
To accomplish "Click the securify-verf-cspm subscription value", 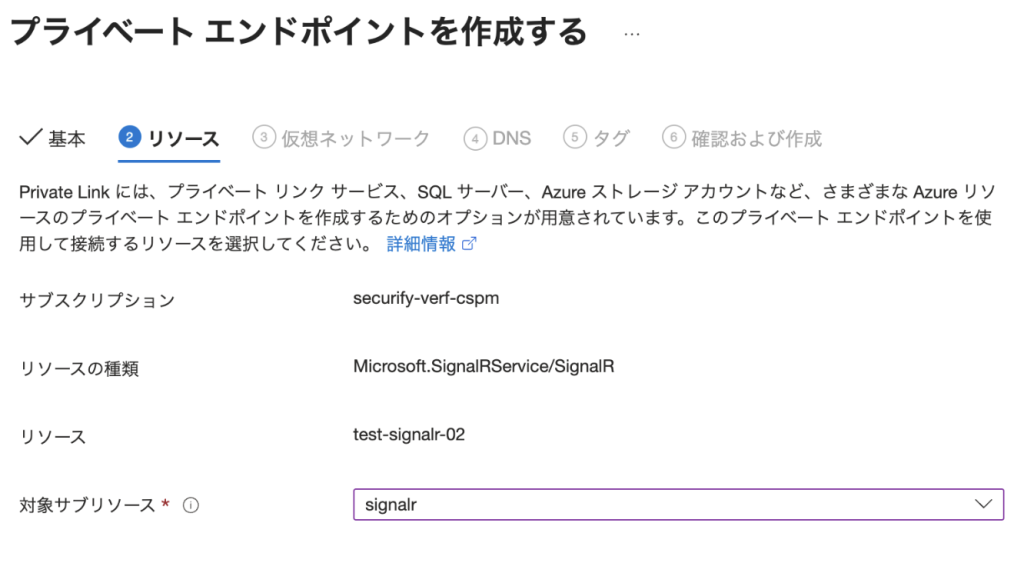I will tap(426, 298).
